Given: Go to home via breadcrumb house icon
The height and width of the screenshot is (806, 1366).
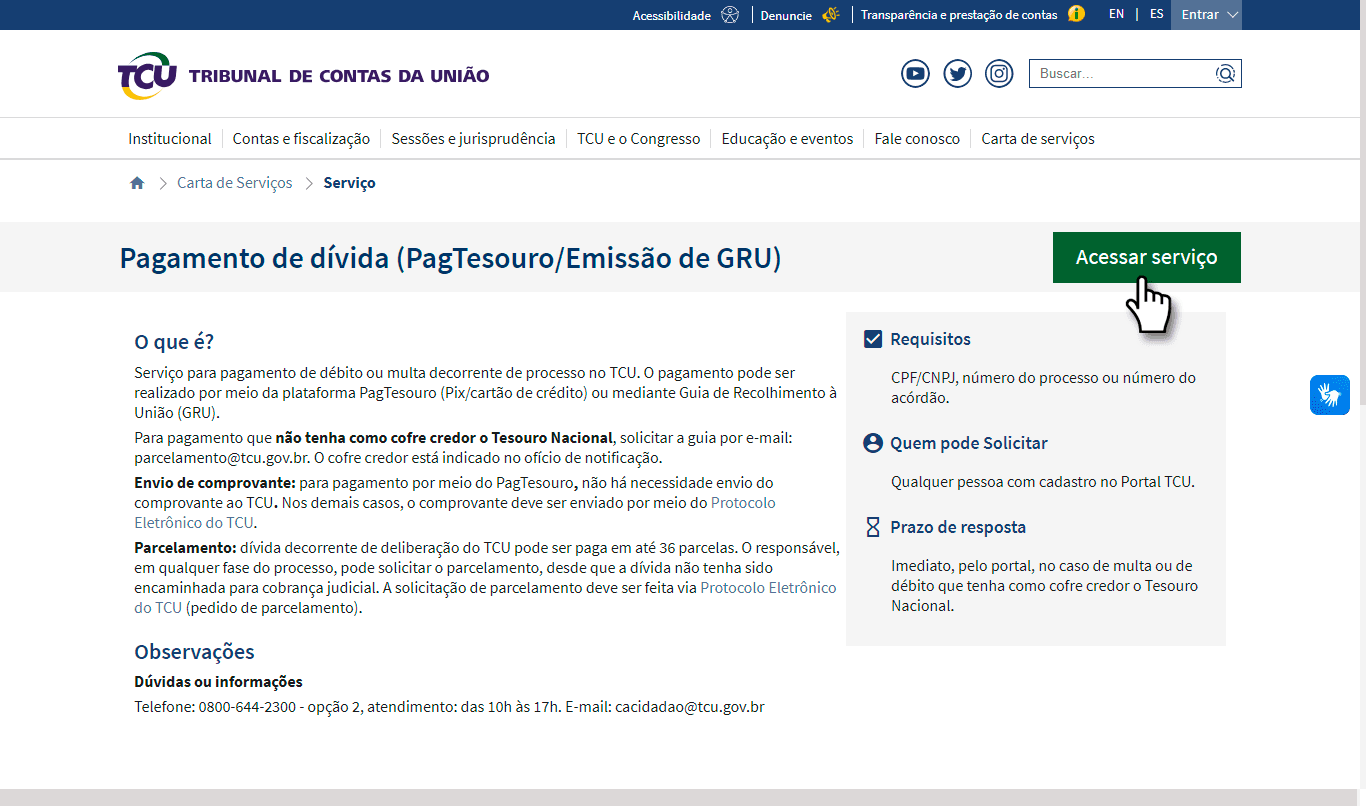Looking at the screenshot, I should 137,183.
